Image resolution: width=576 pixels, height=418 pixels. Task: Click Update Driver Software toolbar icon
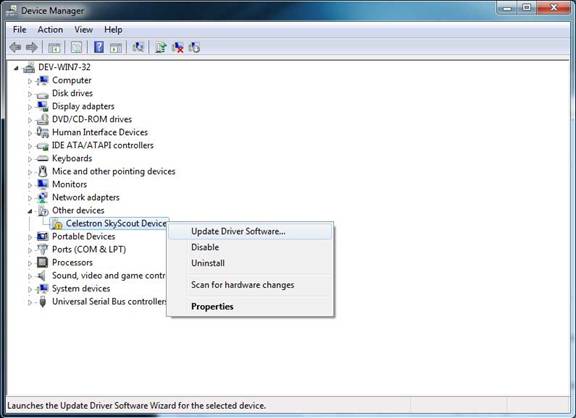[160, 47]
